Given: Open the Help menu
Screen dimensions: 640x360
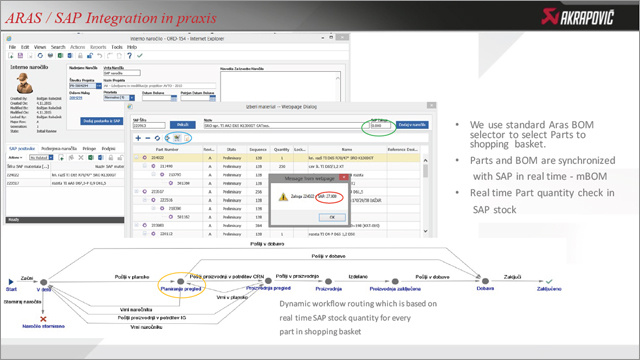Looking at the screenshot, I should coord(132,47).
